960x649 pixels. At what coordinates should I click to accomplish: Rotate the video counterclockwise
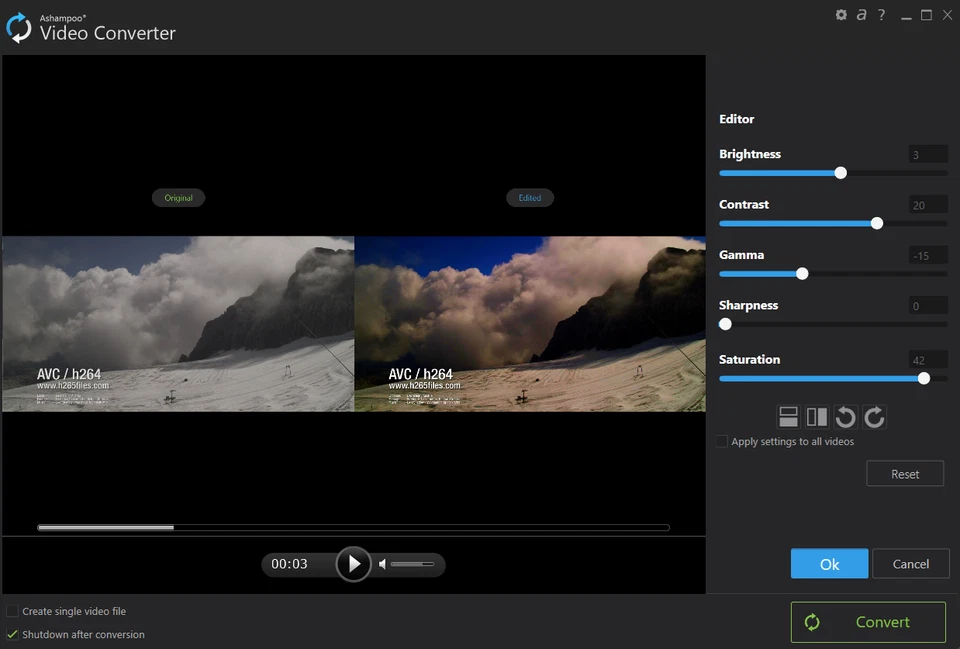(845, 416)
